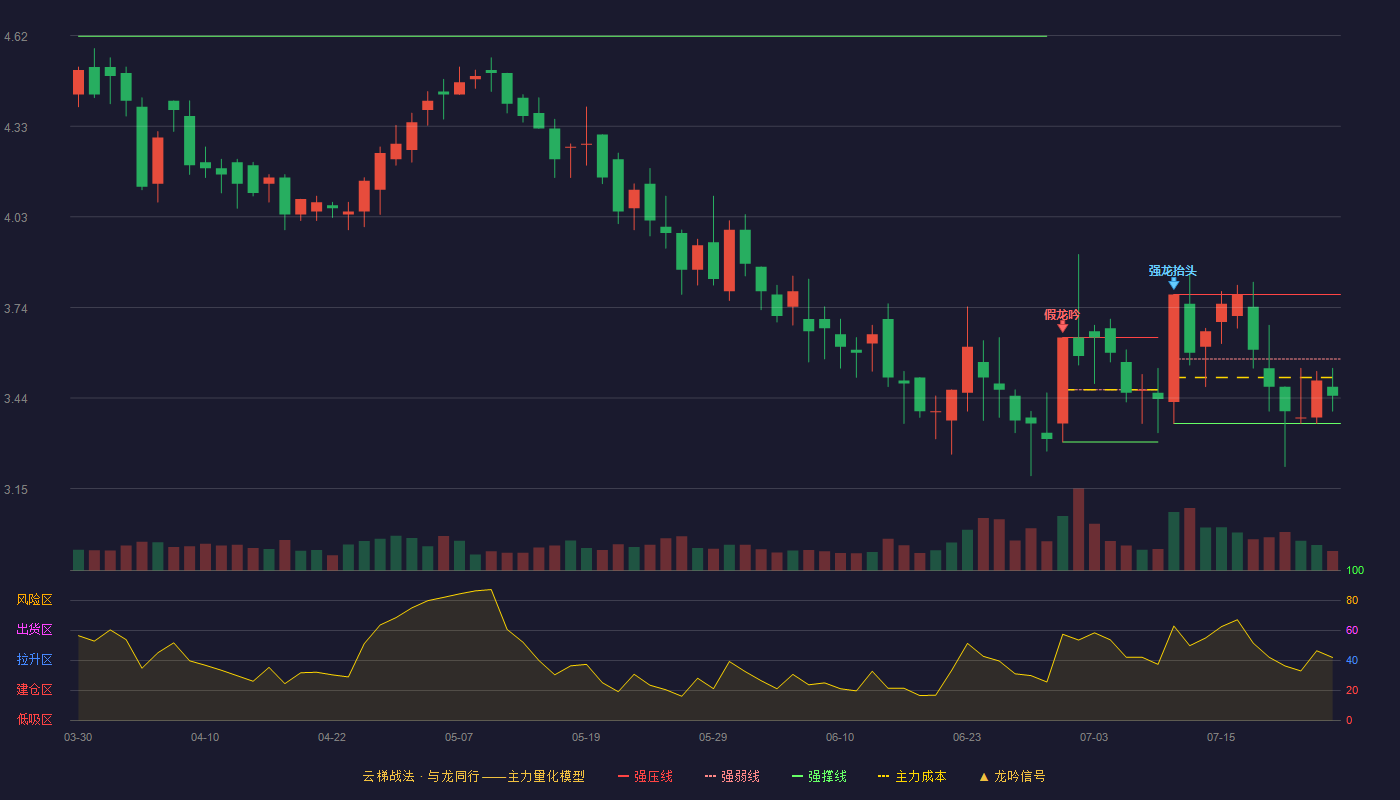Click the 07-03 date label
This screenshot has width=1400, height=800.
[1094, 737]
